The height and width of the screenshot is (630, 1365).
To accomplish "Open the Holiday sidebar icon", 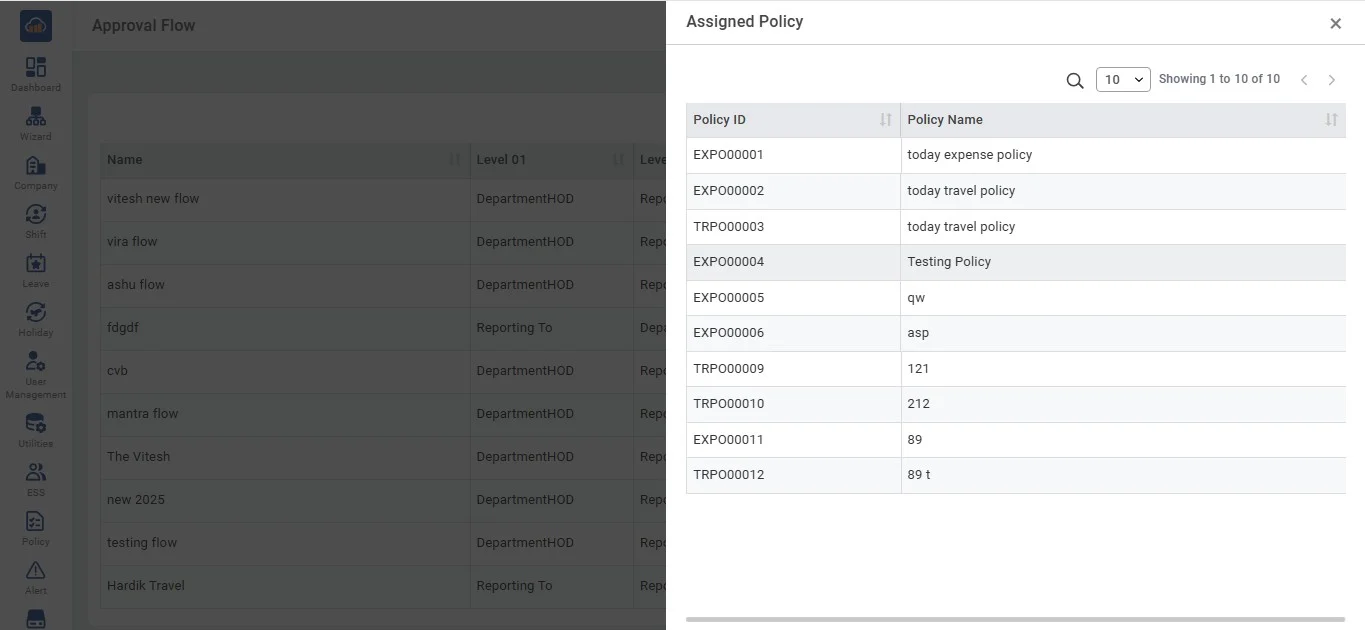I will point(36,313).
